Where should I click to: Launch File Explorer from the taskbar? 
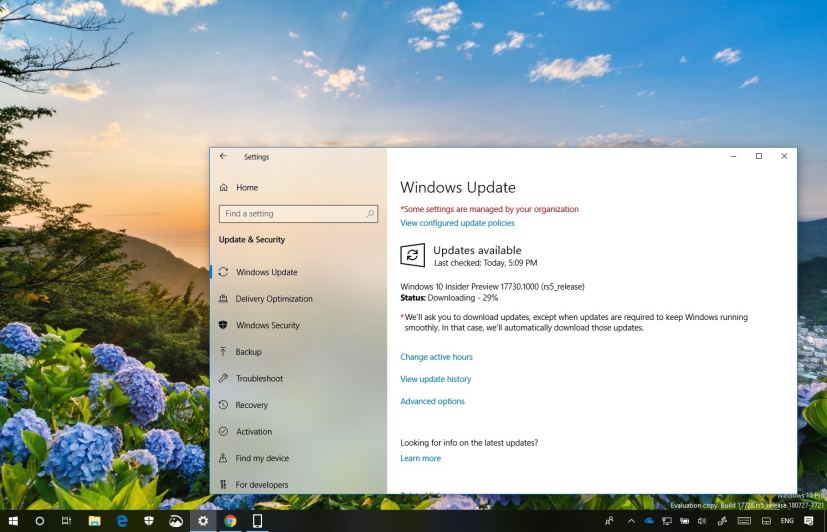[94, 521]
